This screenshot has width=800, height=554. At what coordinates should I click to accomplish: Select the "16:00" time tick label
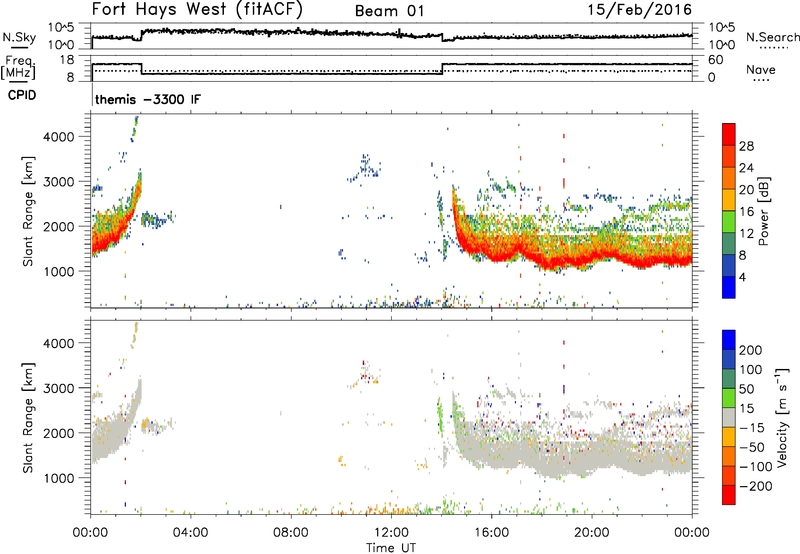coord(491,533)
